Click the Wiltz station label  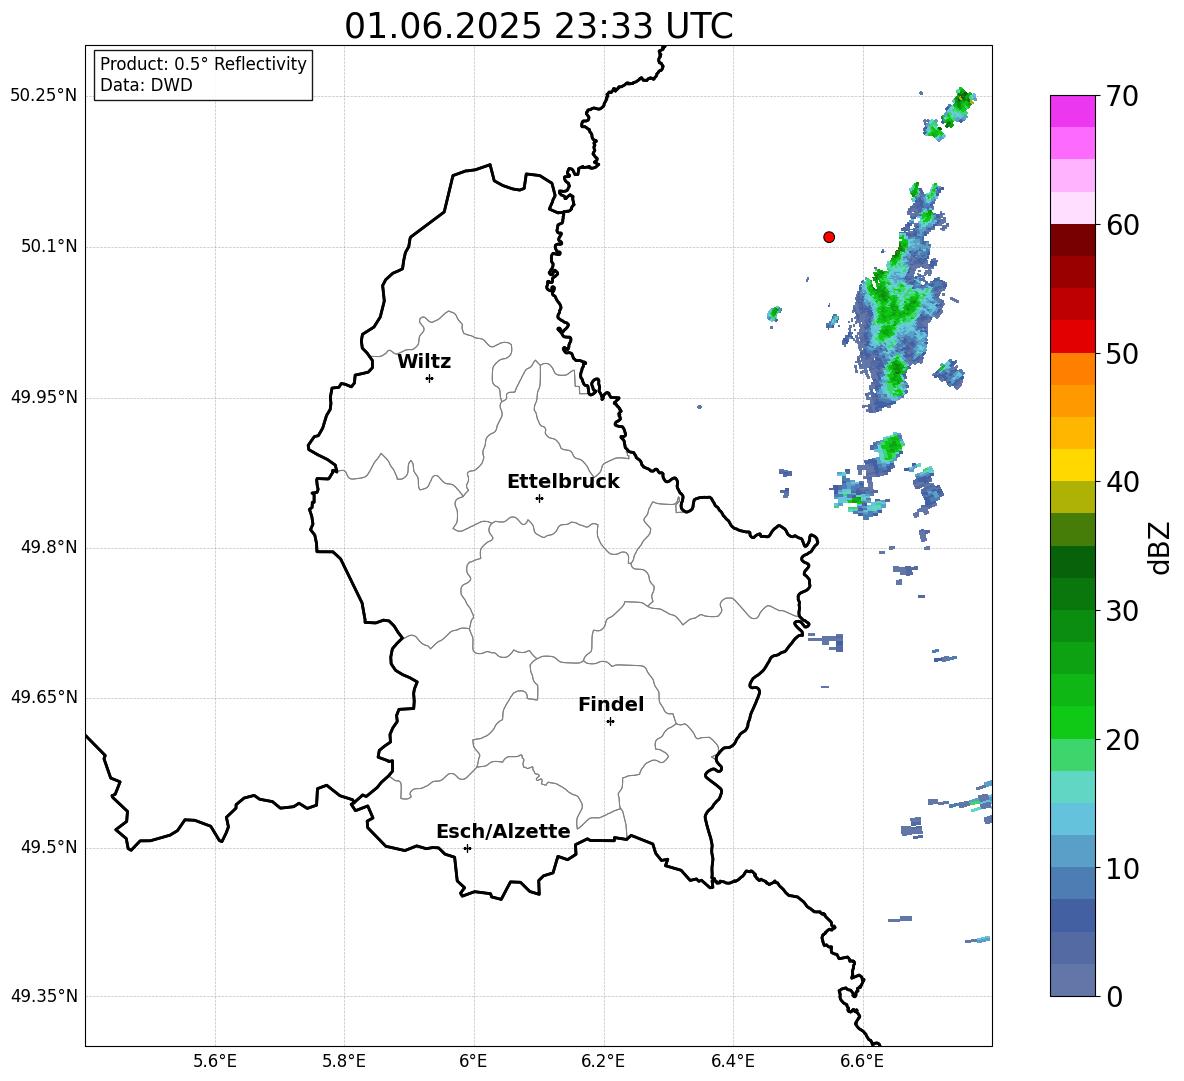click(424, 362)
